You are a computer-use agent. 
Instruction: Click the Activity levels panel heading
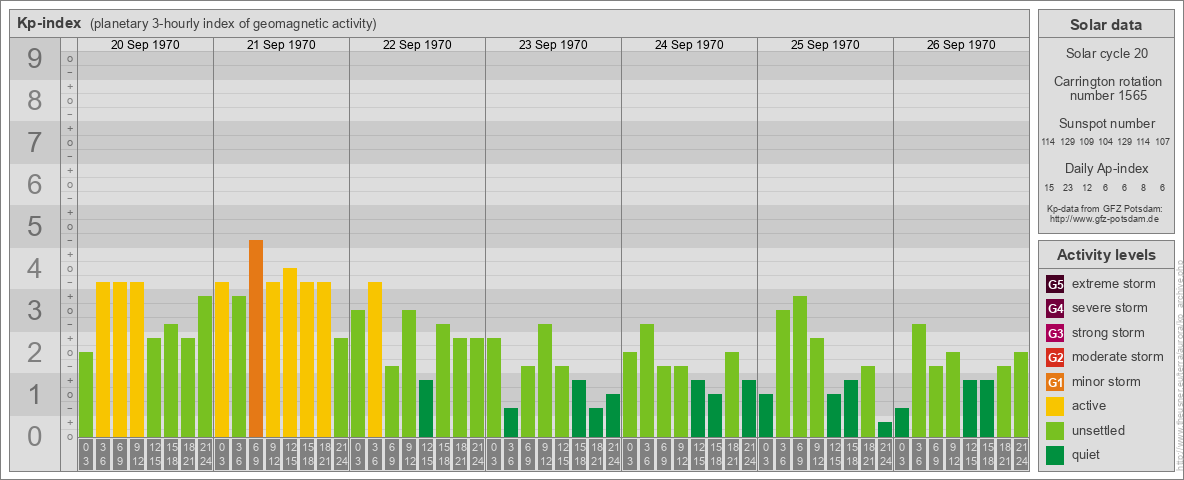[1106, 255]
